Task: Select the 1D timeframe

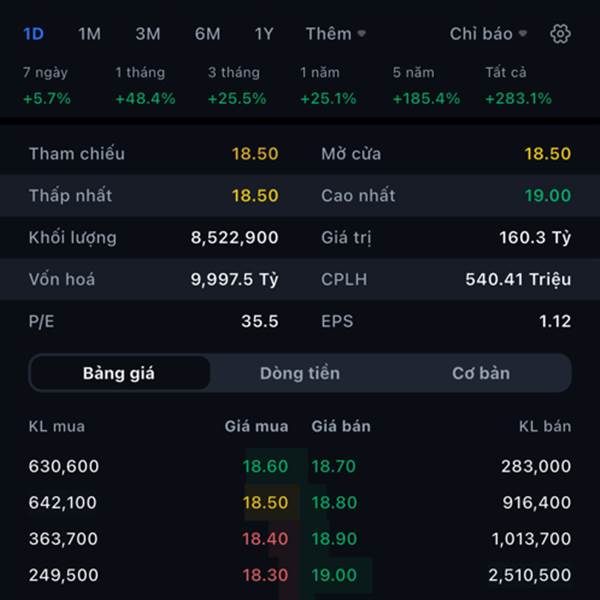Action: coord(34,34)
